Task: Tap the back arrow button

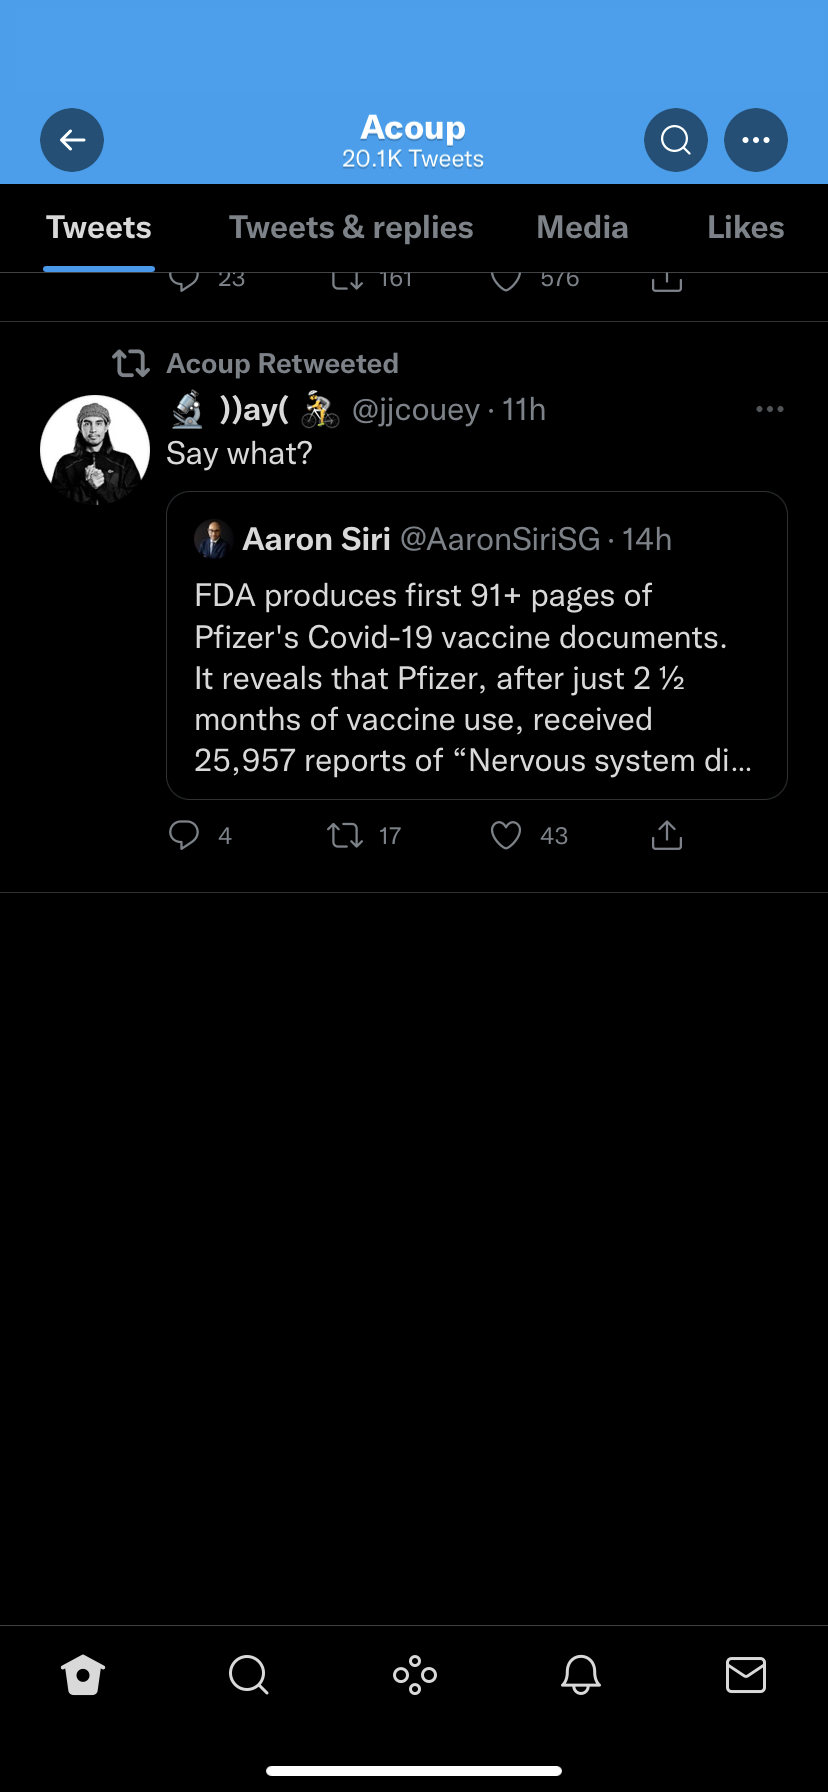Action: (x=72, y=140)
